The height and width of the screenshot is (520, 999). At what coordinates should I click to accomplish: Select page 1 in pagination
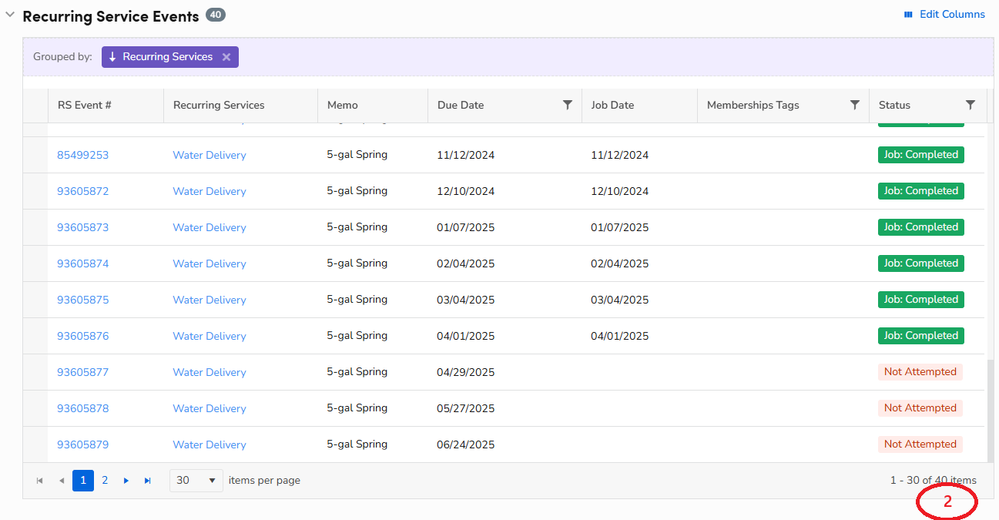[83, 481]
